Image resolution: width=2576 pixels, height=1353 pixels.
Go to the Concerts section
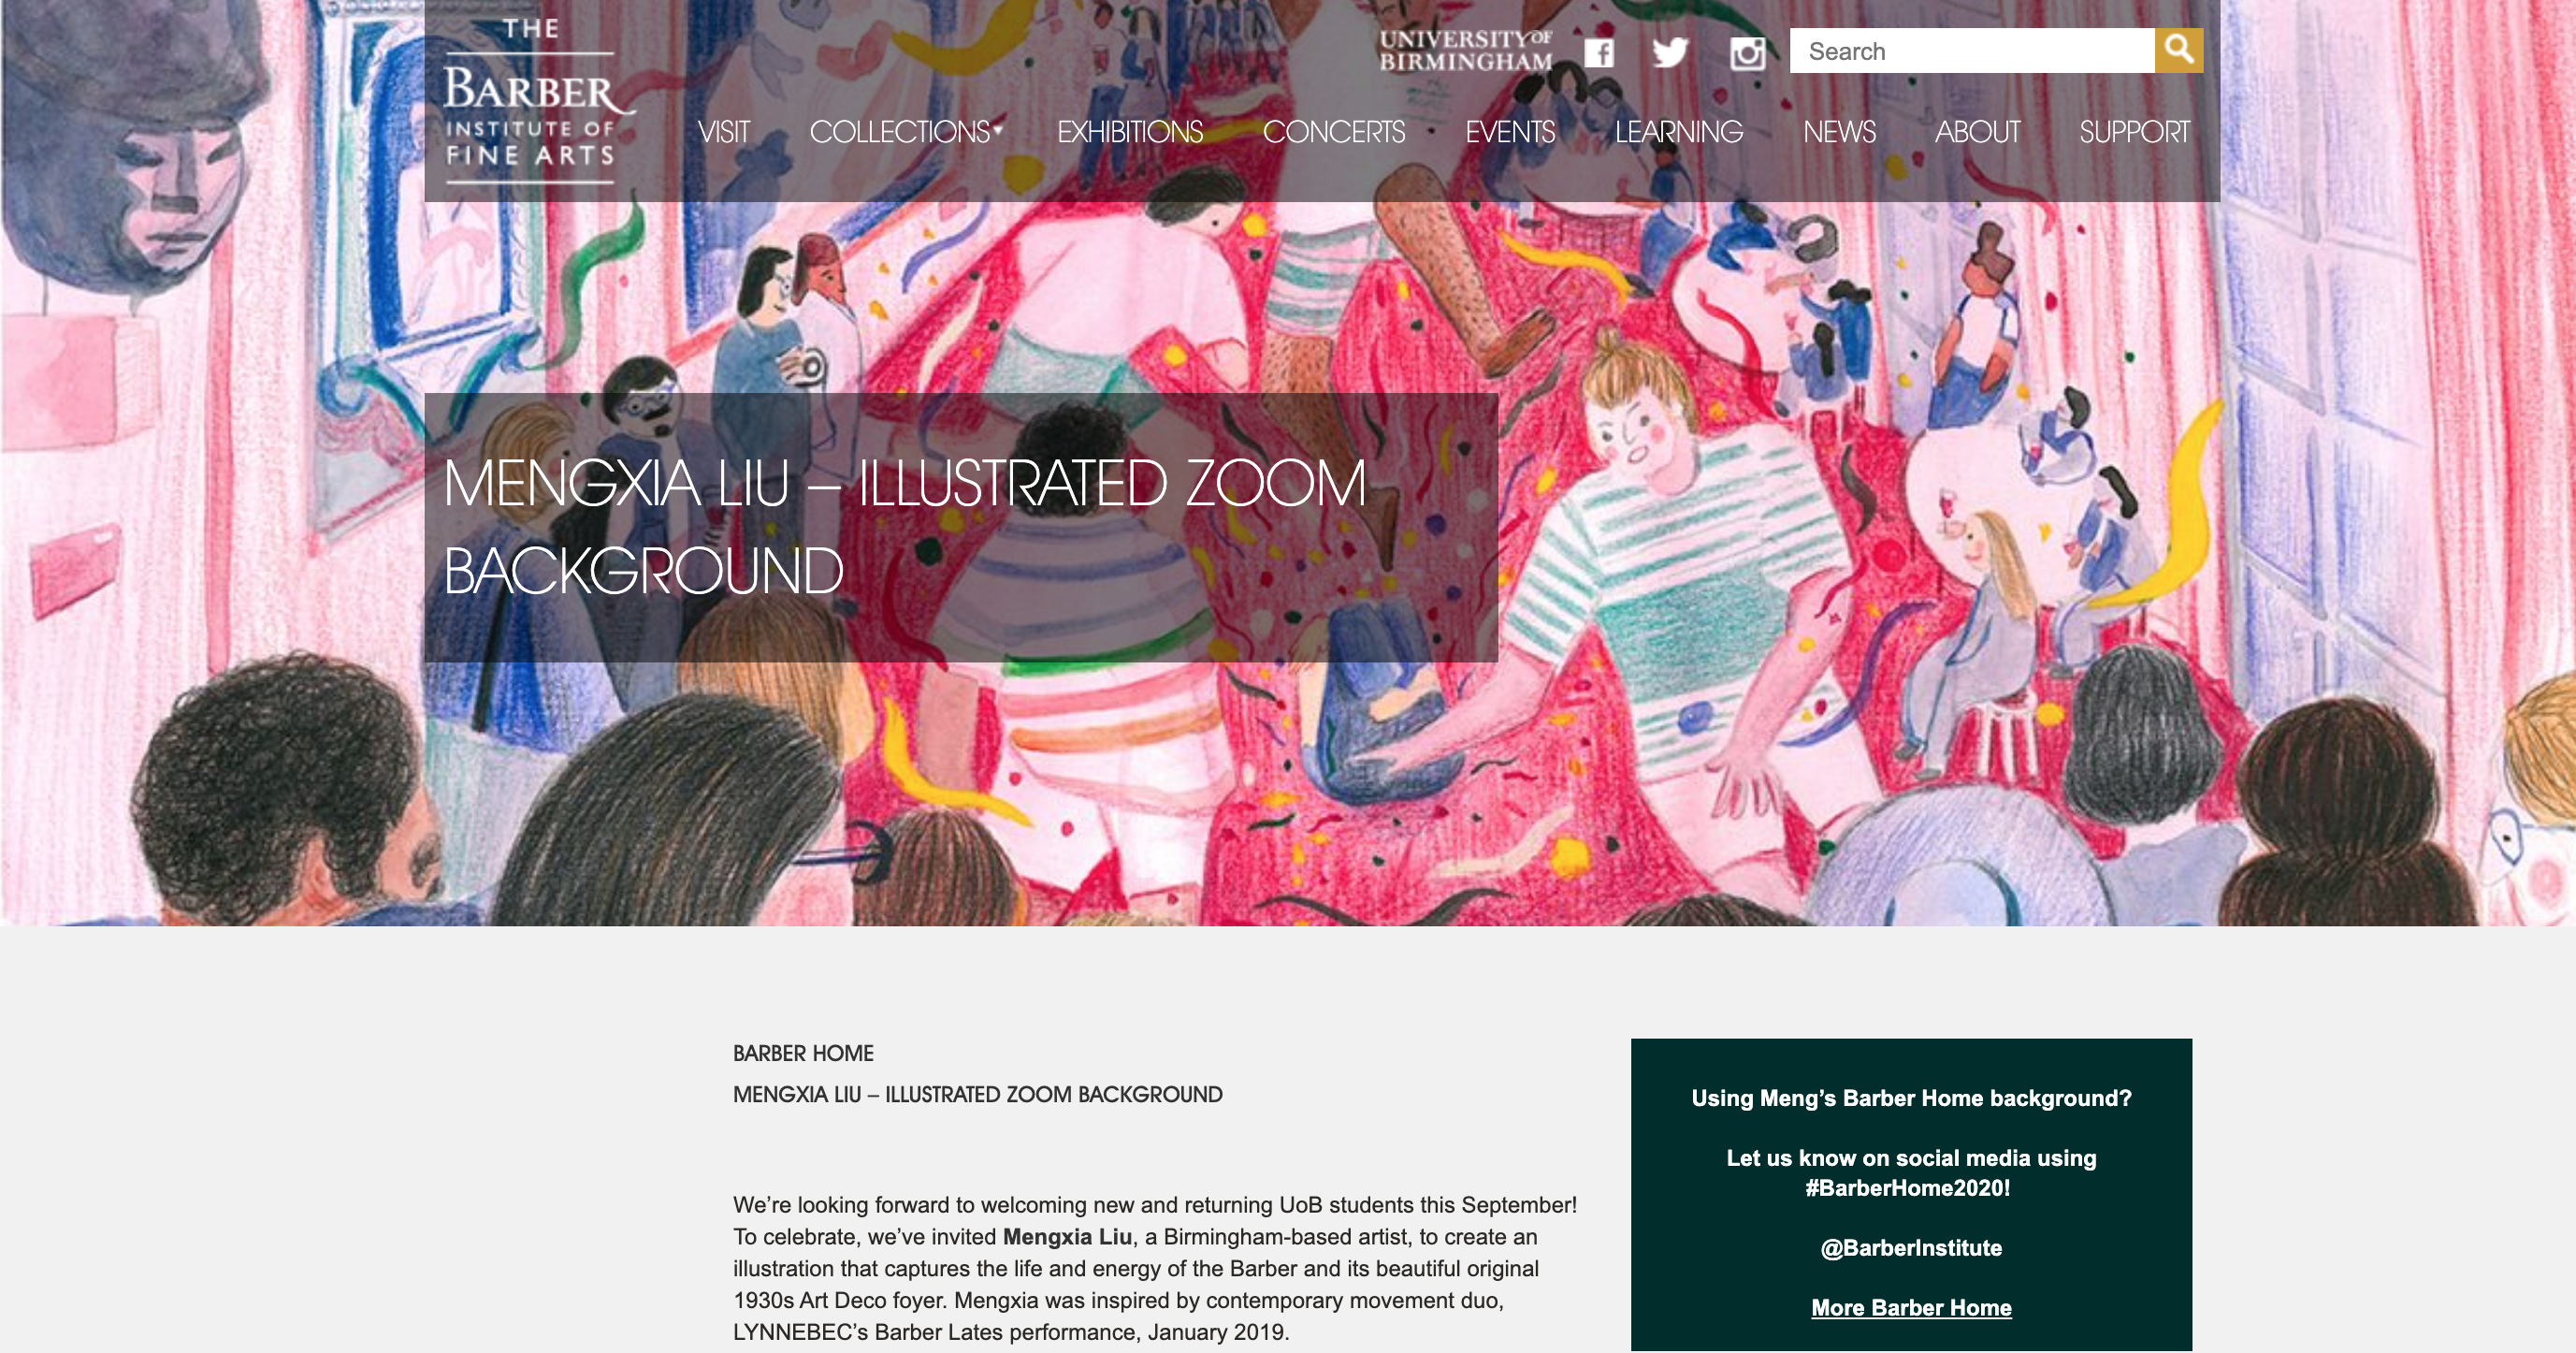pos(1333,132)
